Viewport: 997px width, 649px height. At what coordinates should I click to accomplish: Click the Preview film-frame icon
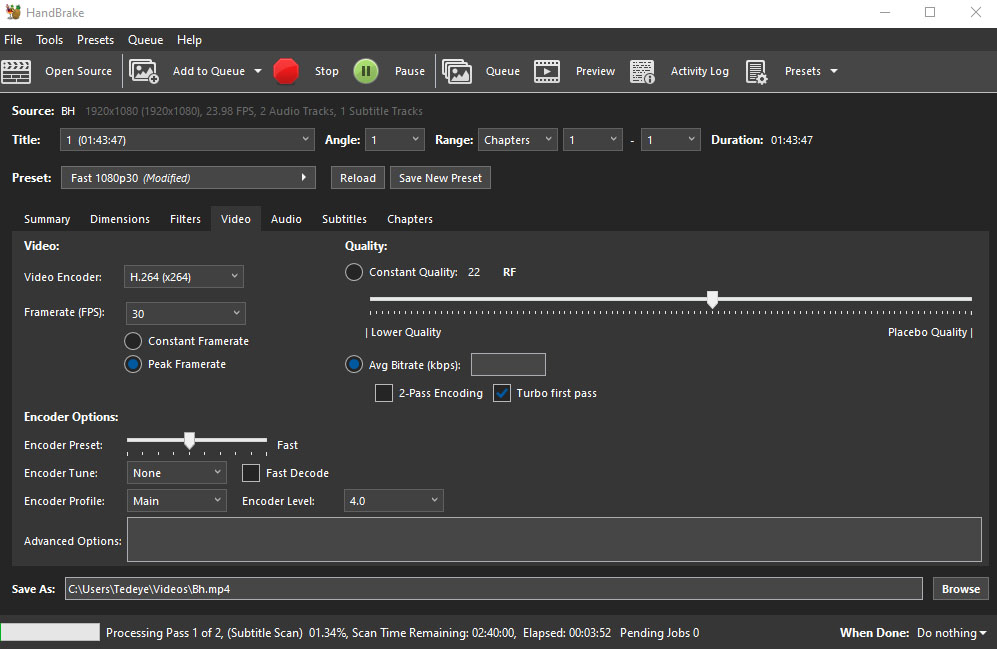[x=547, y=71]
